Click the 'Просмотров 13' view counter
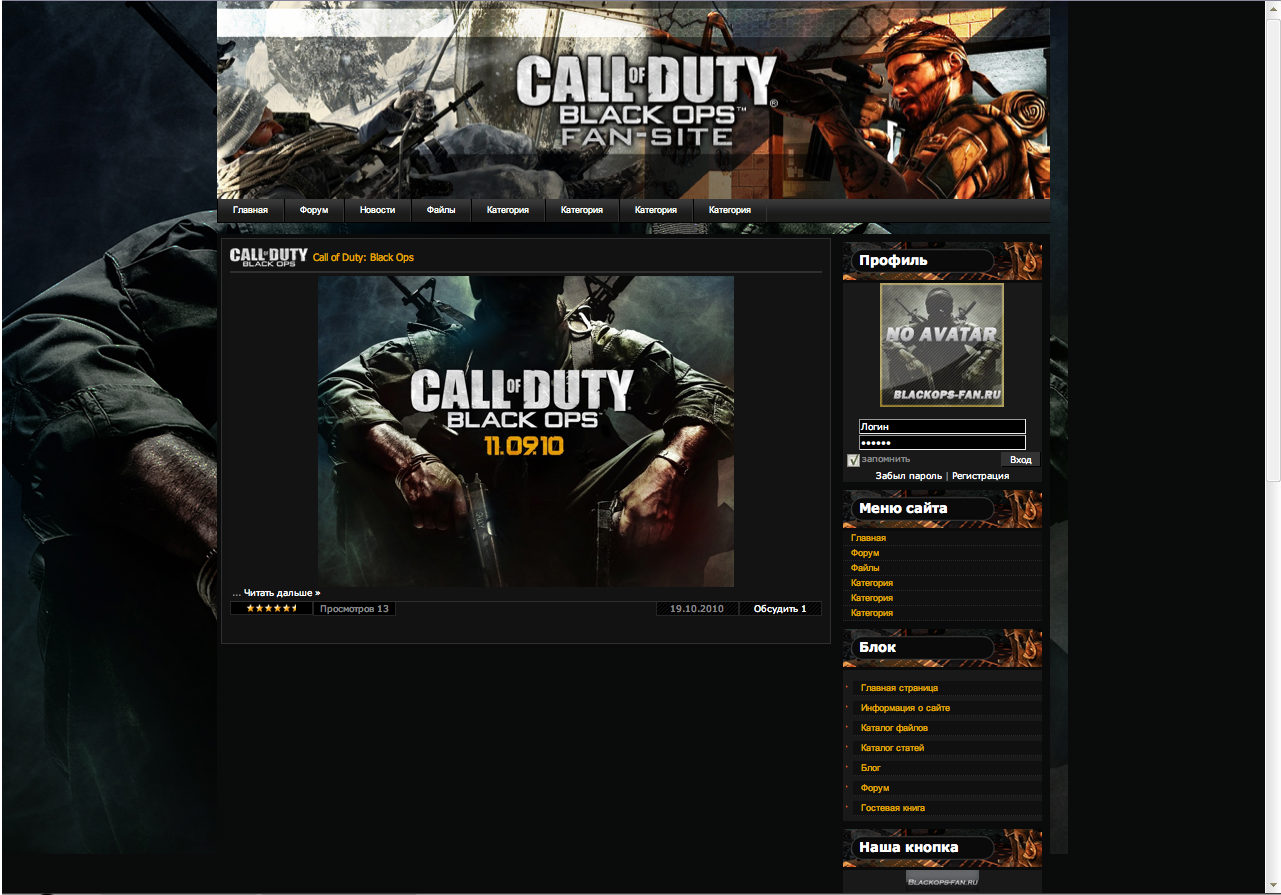 click(354, 608)
